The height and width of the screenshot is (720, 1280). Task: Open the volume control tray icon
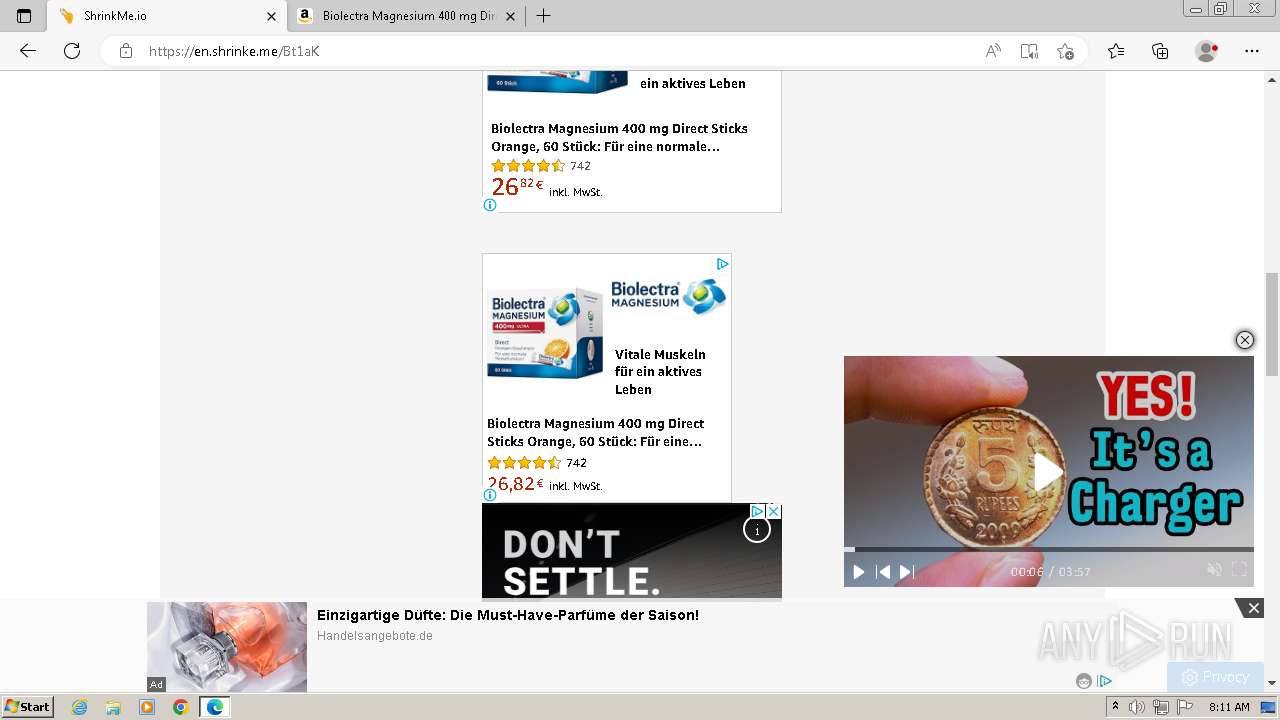(1137, 707)
